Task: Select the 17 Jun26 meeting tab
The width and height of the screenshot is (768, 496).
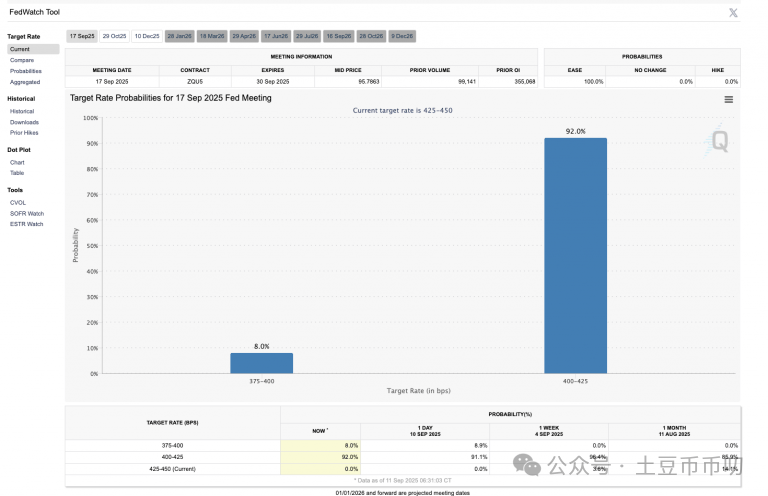Action: [275, 36]
